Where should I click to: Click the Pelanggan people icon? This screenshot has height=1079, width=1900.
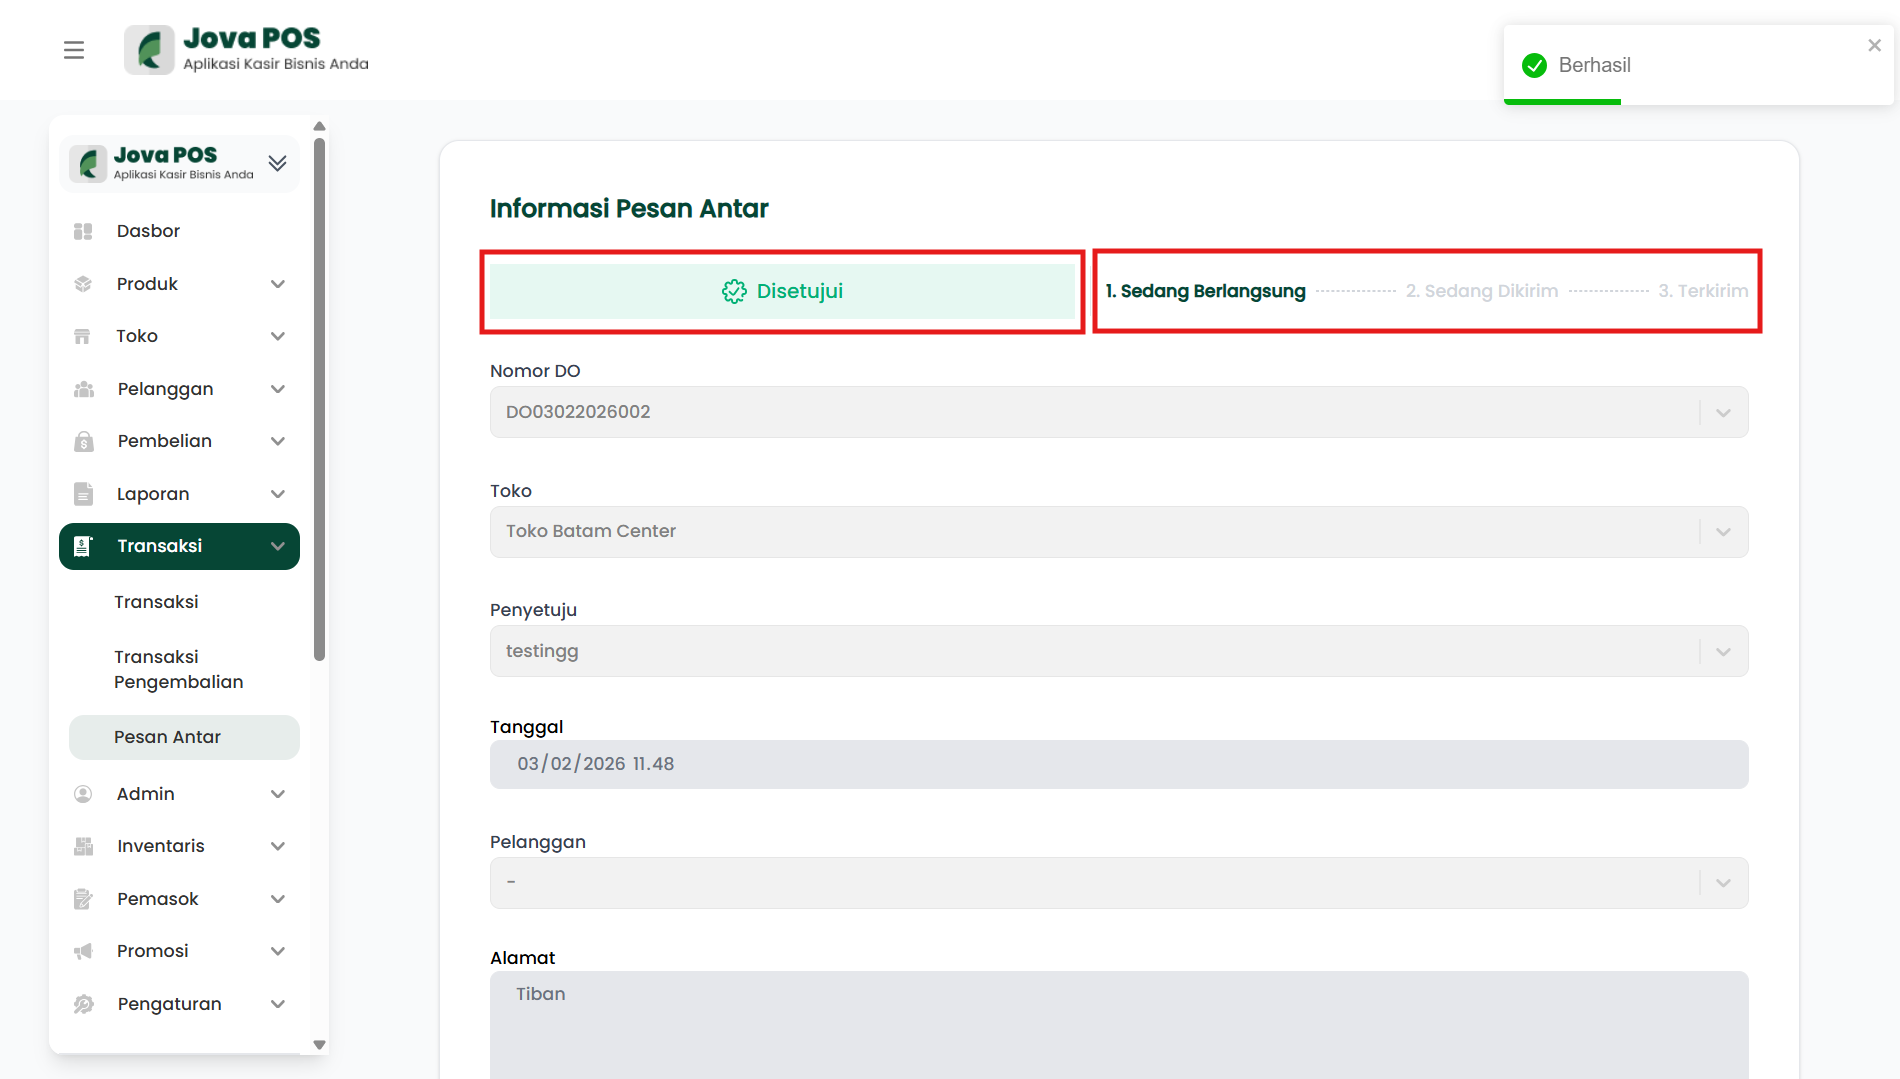point(83,389)
